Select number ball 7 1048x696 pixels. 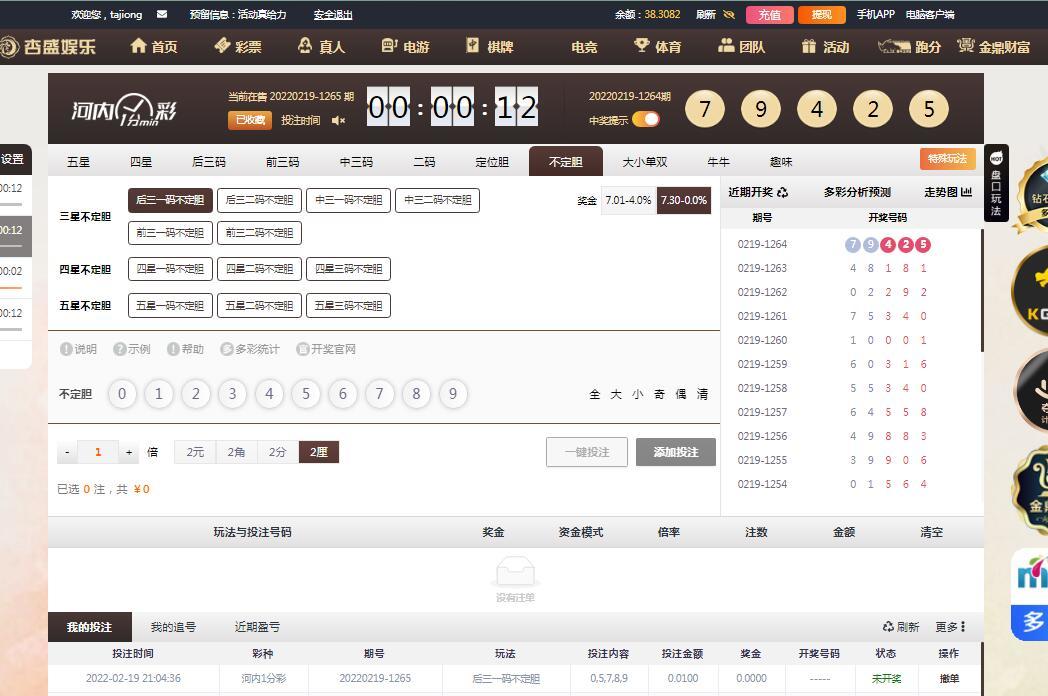pos(379,394)
